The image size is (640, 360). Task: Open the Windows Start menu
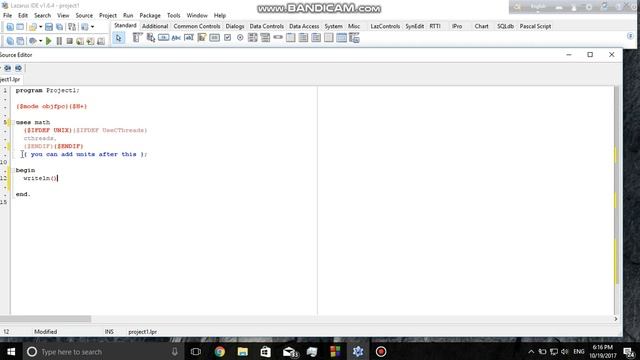click(x=11, y=351)
